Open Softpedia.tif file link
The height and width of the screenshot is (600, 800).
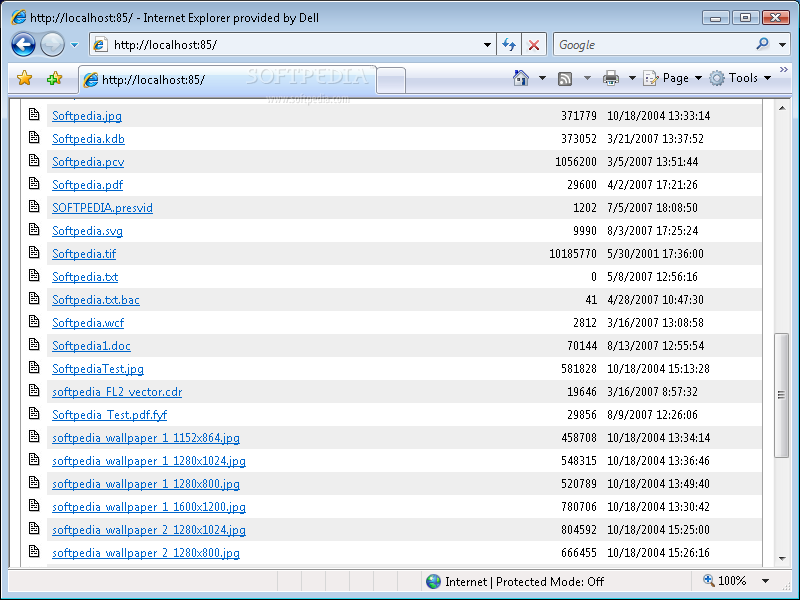[x=84, y=254]
